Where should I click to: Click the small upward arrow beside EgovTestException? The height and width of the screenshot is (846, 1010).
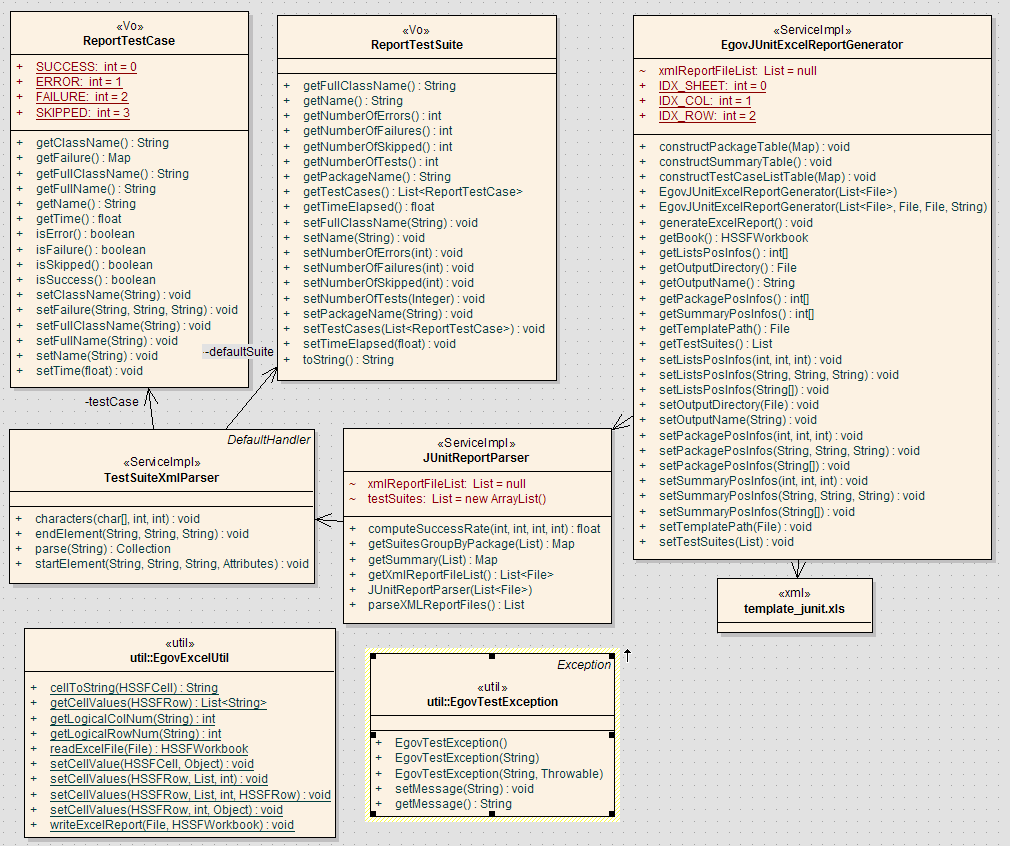(627, 655)
